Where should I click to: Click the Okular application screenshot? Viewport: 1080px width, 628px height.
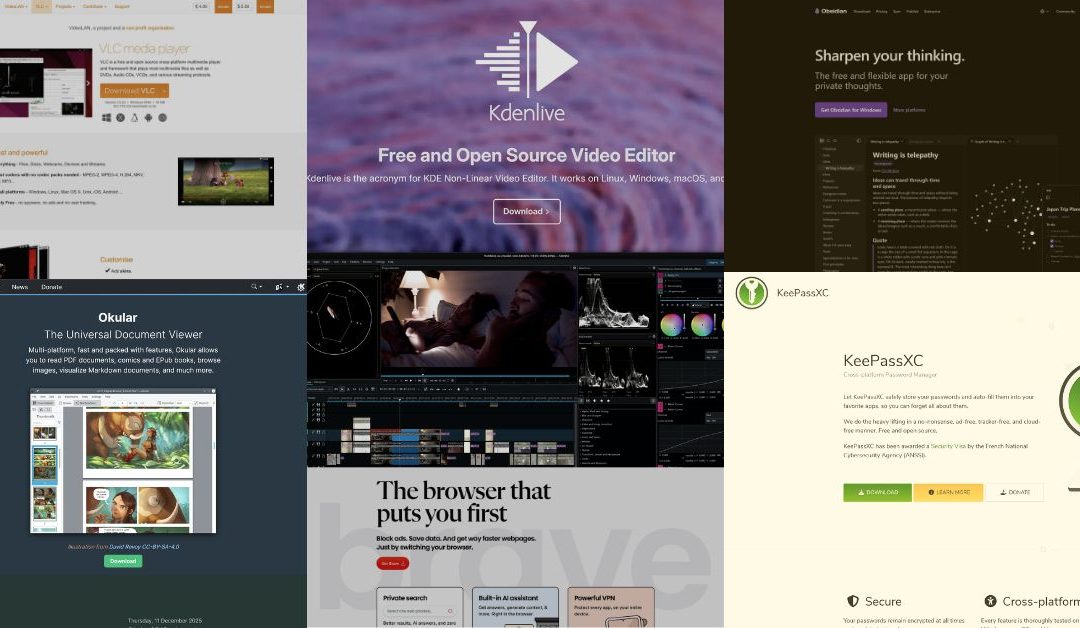click(123, 461)
